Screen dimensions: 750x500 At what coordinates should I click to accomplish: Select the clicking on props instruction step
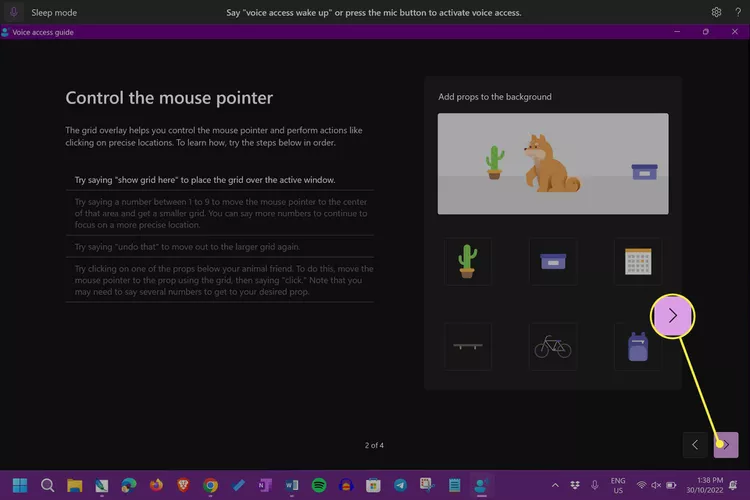220,280
